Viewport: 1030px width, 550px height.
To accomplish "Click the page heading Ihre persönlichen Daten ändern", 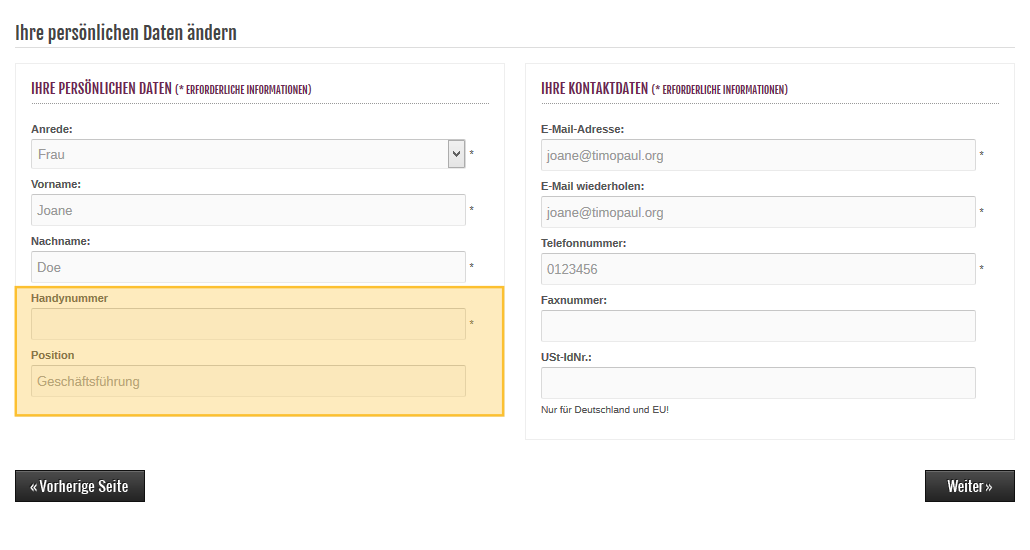I will tap(126, 32).
